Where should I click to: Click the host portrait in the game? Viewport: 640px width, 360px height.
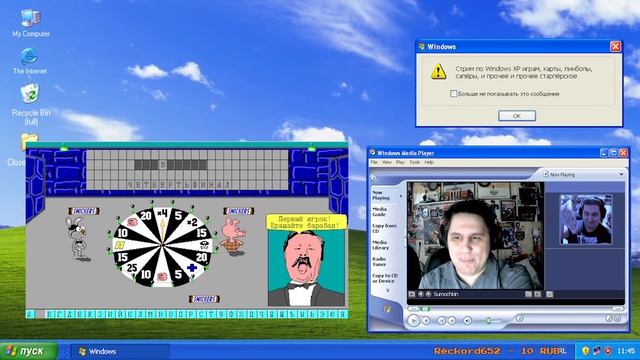click(306, 268)
